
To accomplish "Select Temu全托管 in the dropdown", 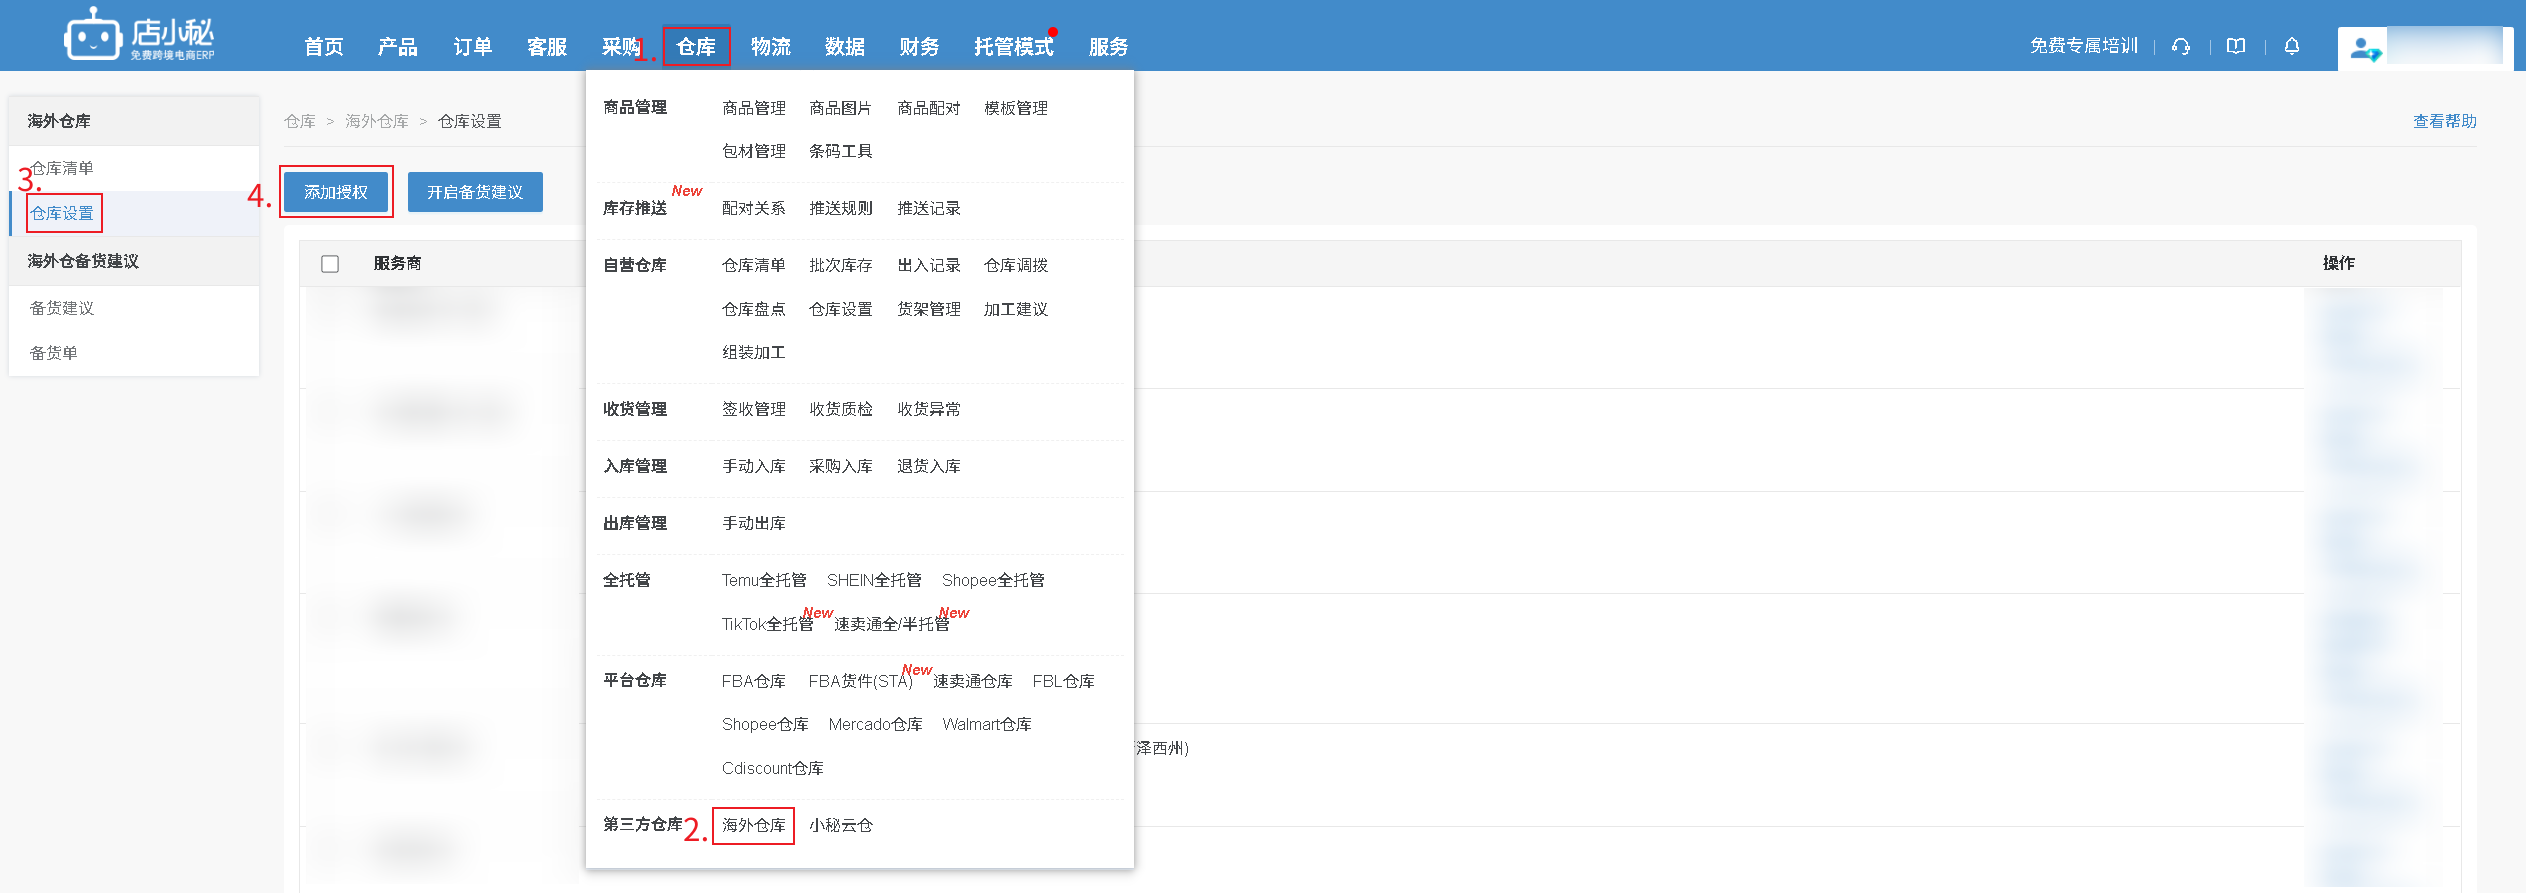I will (x=764, y=580).
